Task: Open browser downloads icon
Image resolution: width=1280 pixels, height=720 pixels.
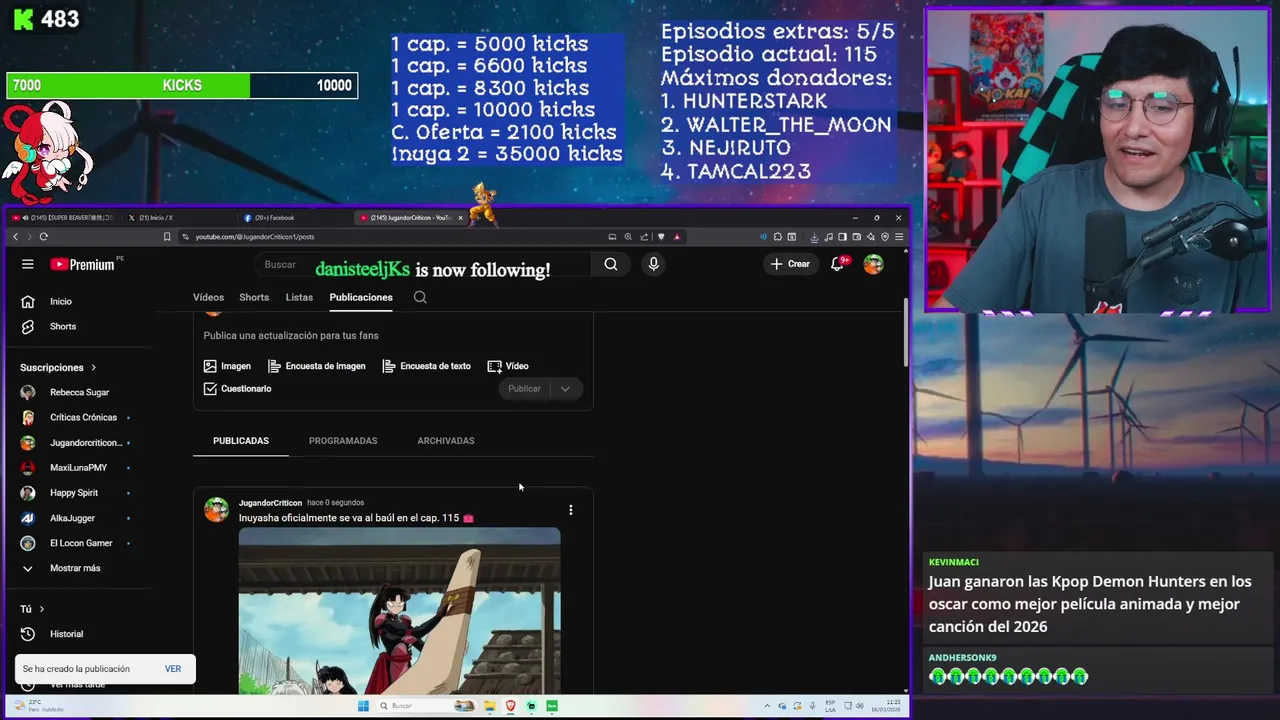Action: [x=814, y=237]
